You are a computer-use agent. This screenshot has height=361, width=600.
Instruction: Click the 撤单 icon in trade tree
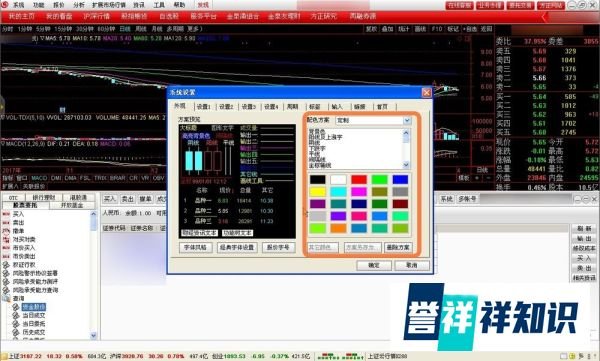click(6, 231)
